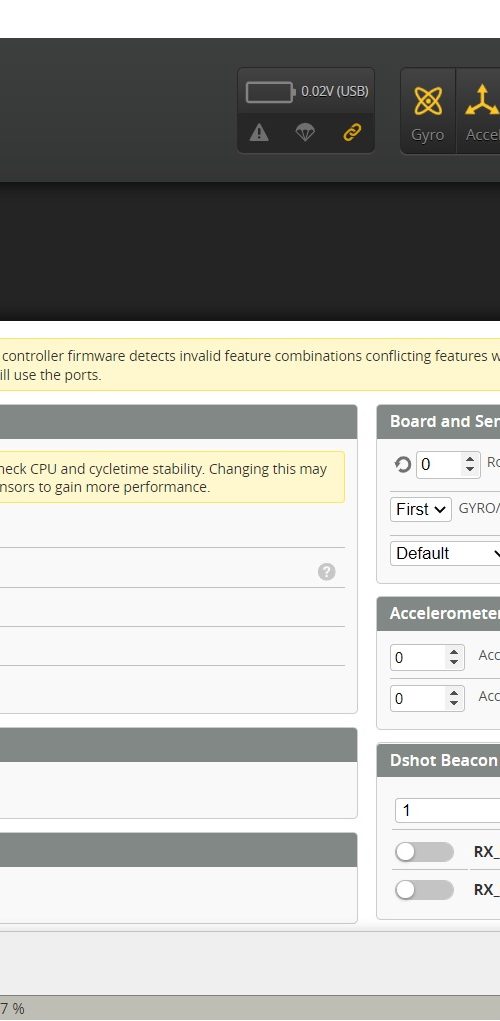Click the first accelerometer trim input field
Screen dimensions: 500x1021
[x=428, y=658]
